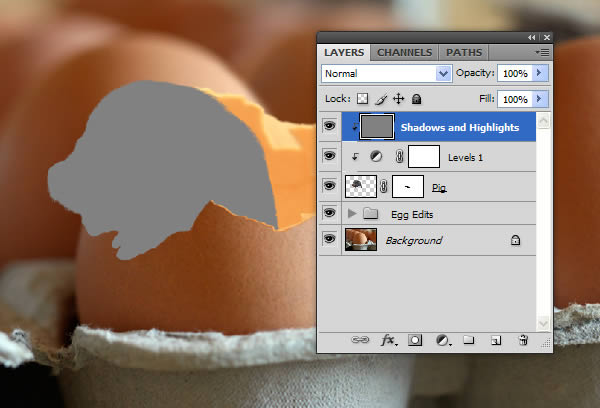Select the Background layer thumbnail
This screenshot has width=600, height=408.
coord(360,240)
